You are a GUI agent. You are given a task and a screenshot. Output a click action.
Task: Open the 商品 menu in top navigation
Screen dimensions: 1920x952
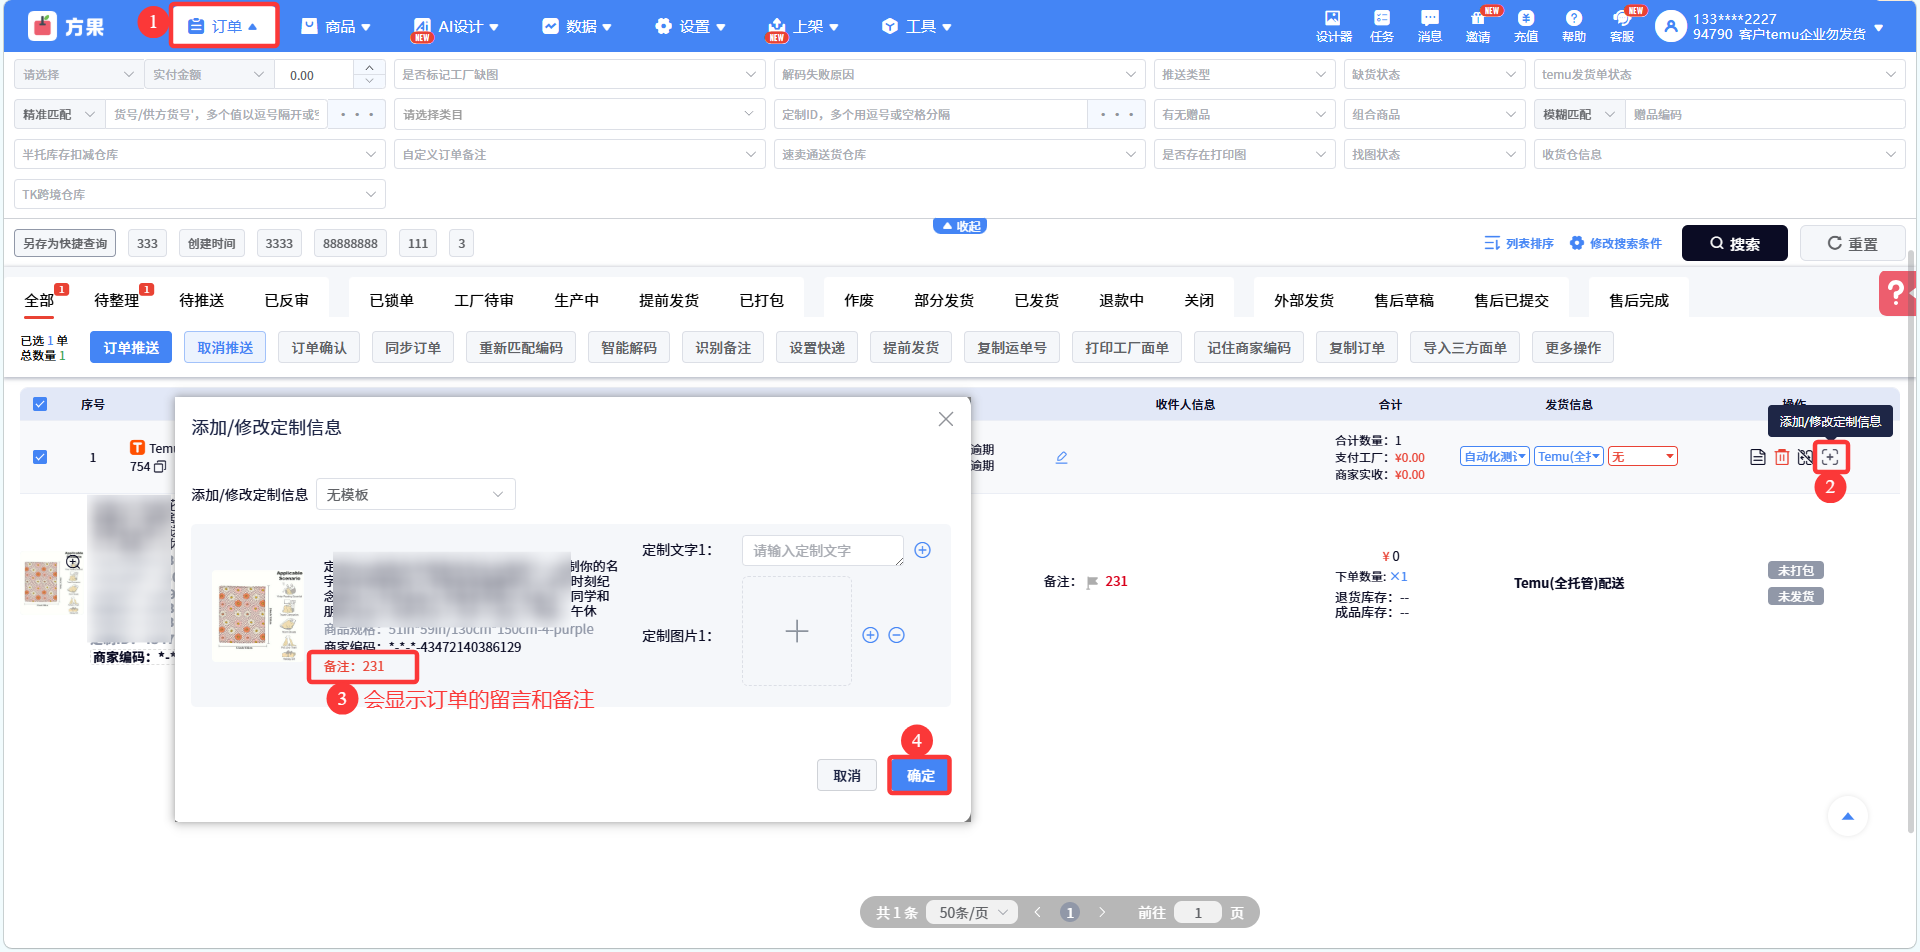click(337, 27)
